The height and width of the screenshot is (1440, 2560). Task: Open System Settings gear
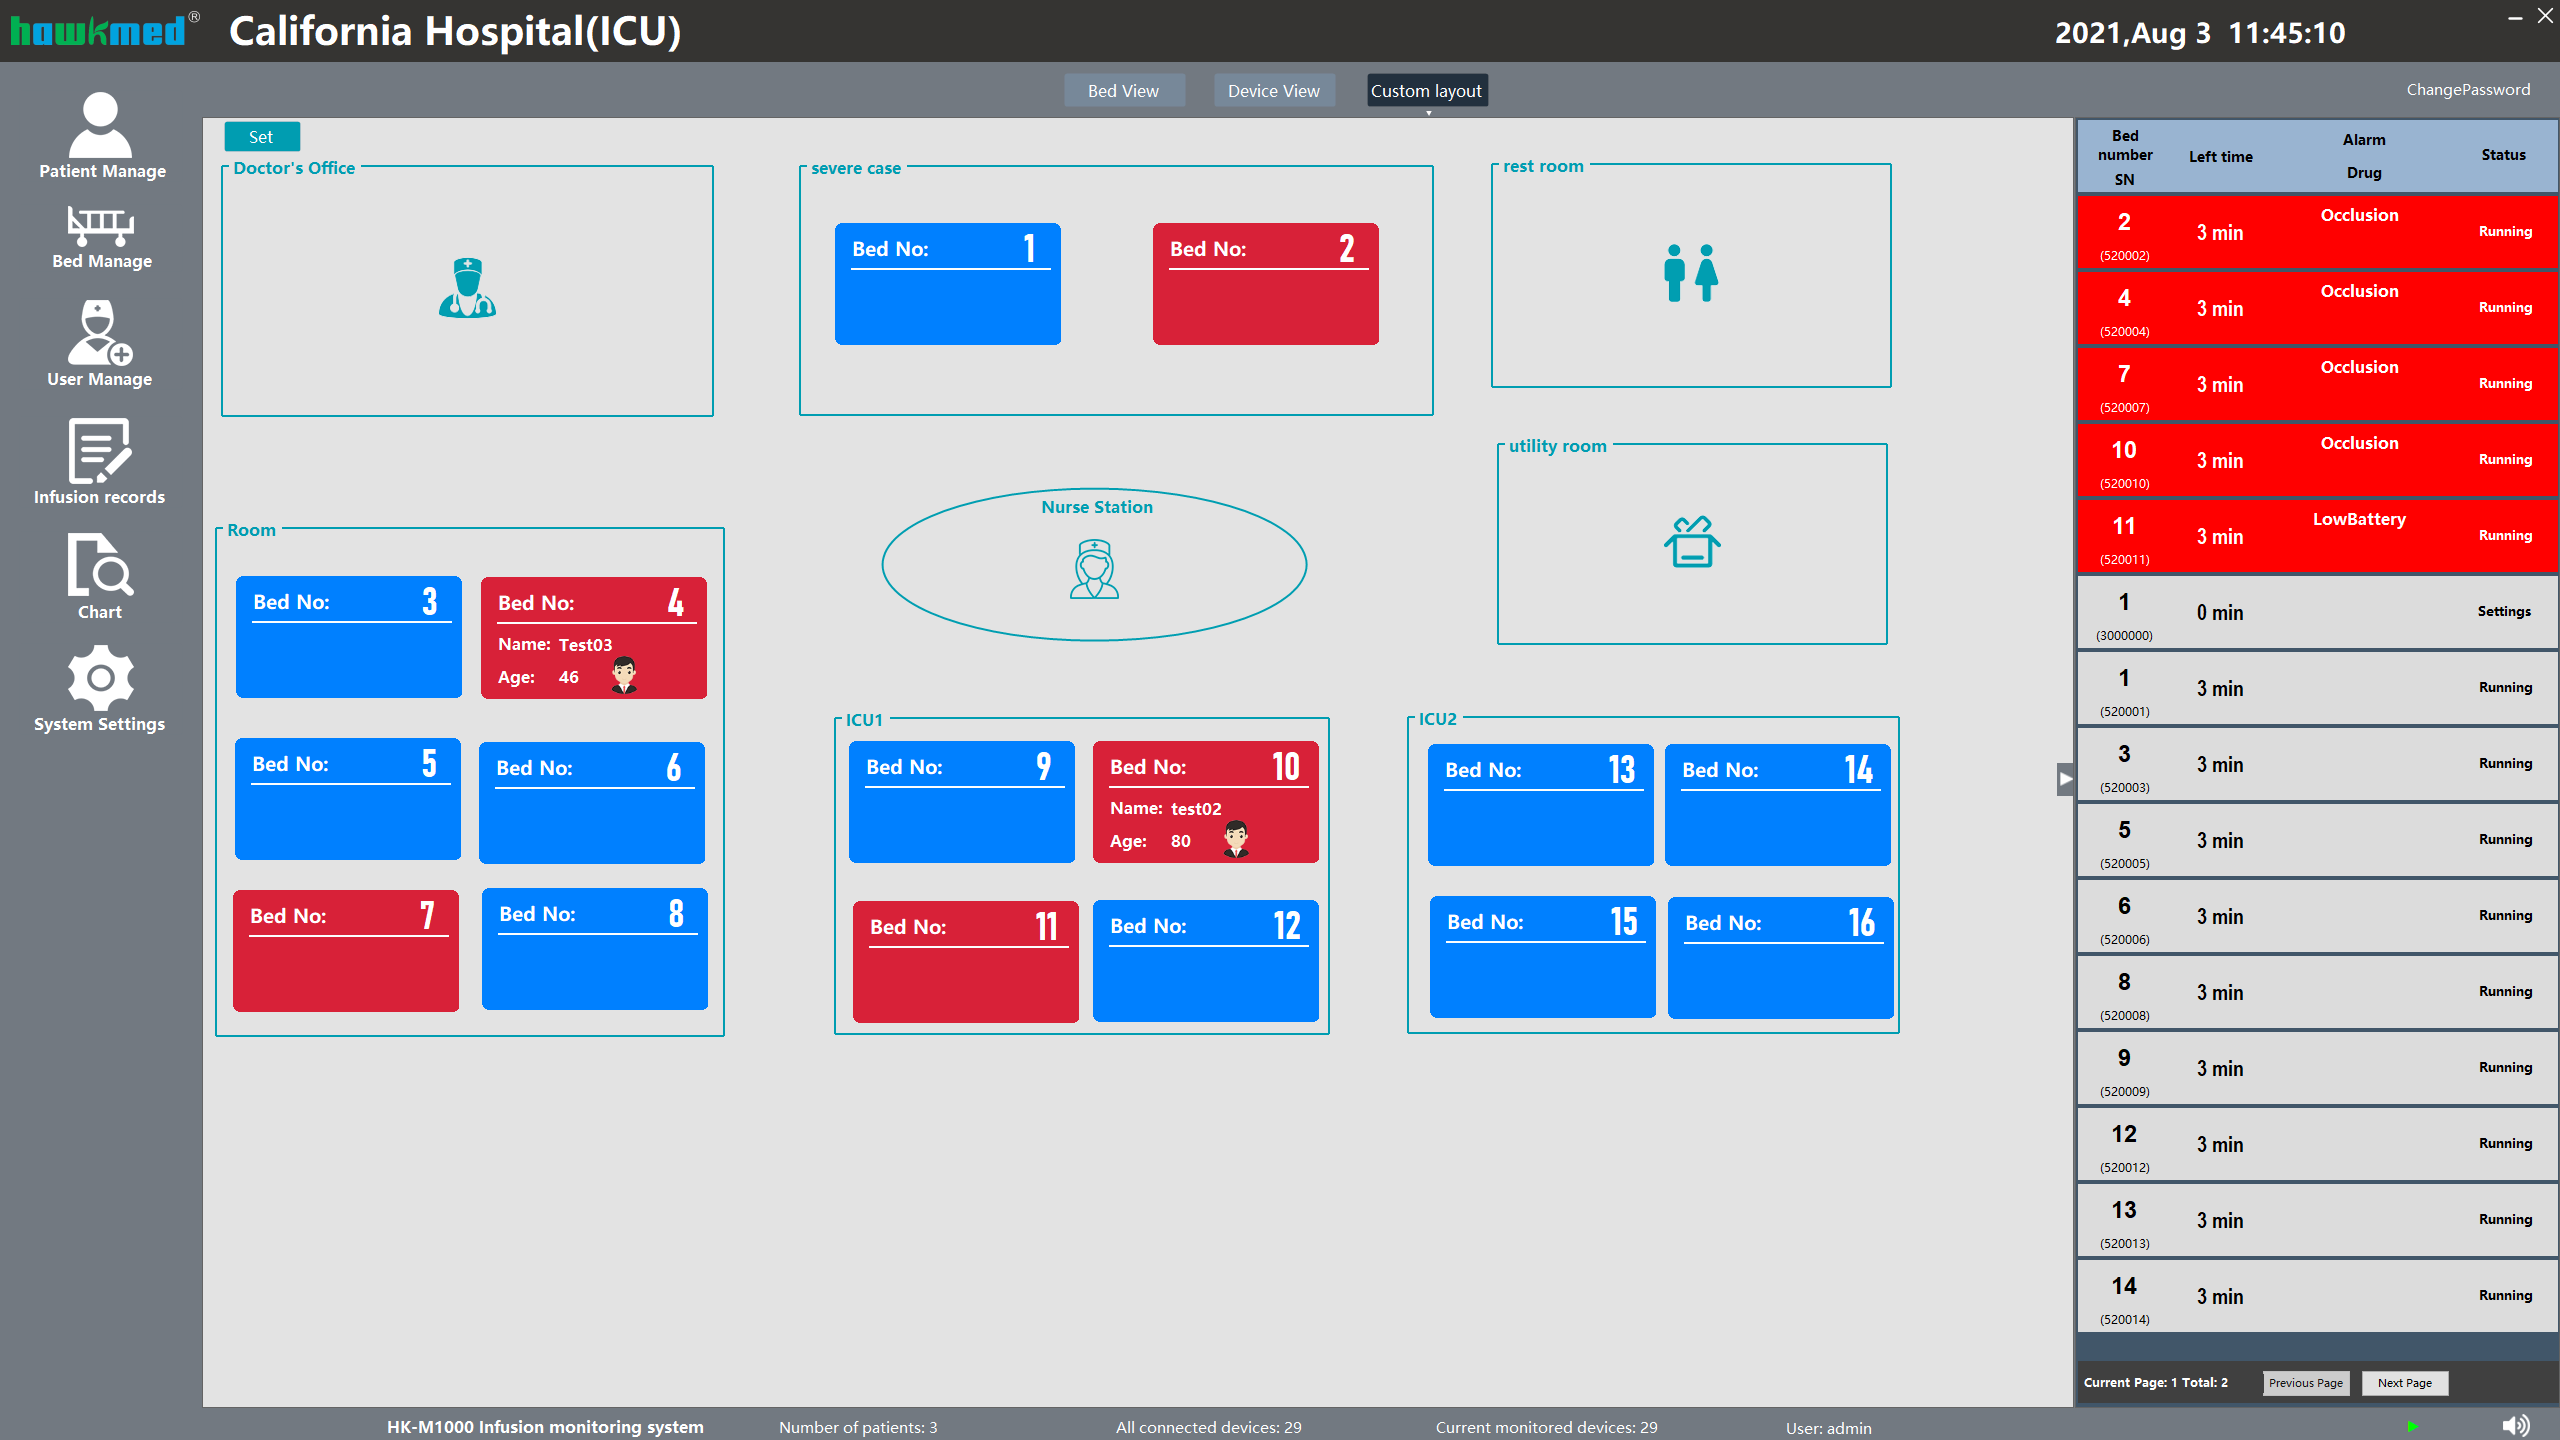99,690
